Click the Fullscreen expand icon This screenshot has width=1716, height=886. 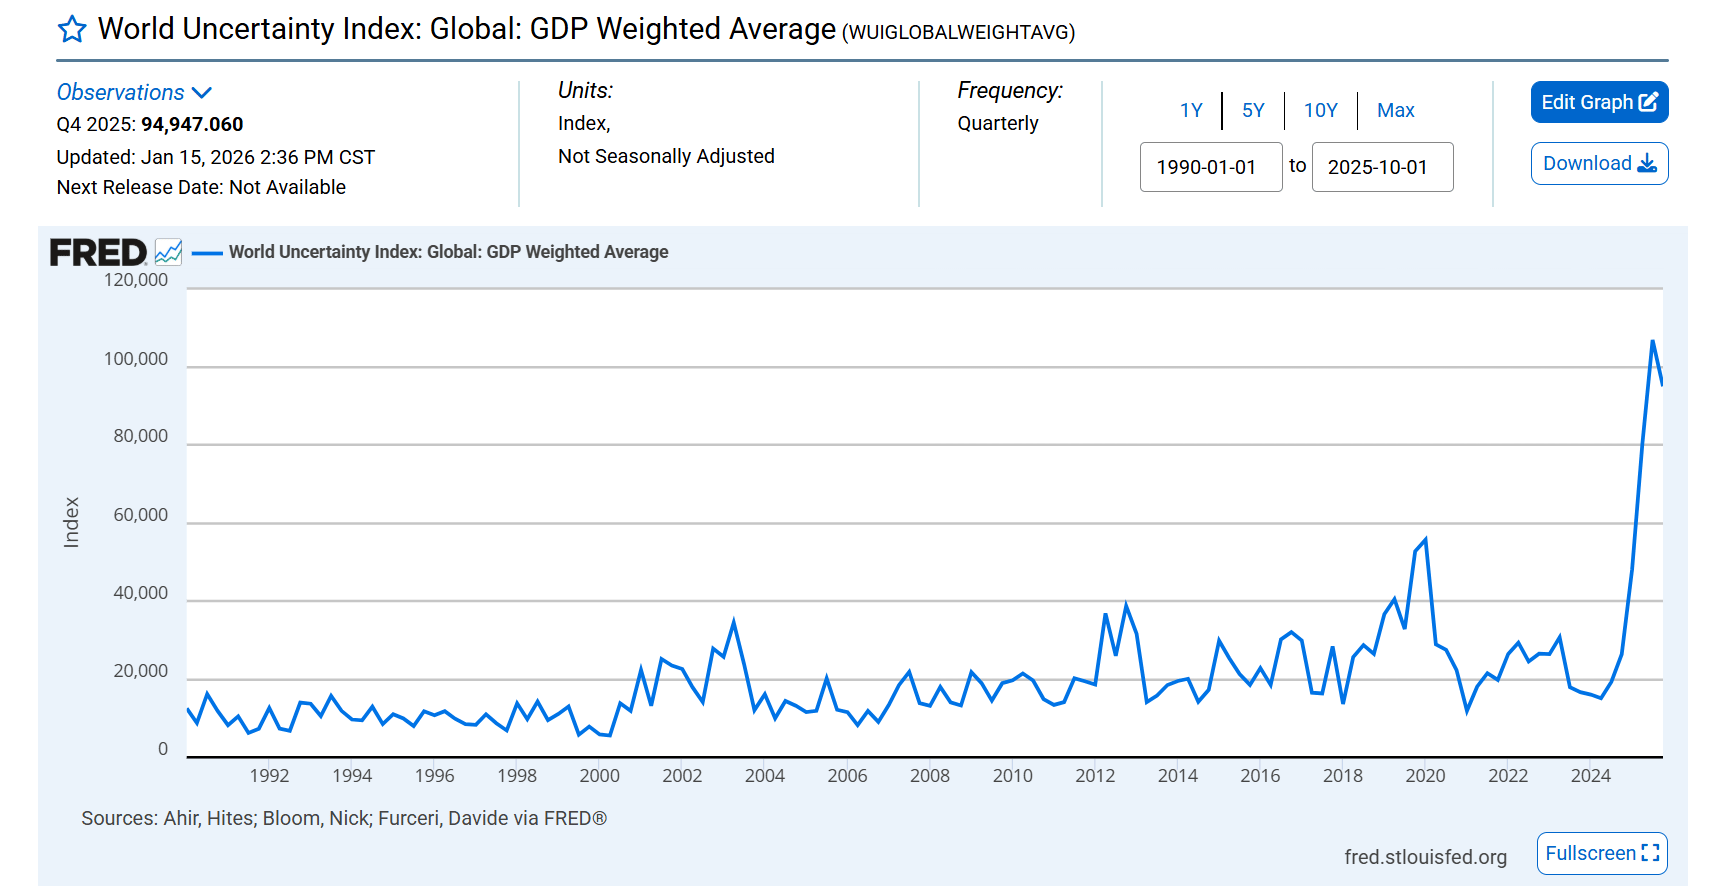point(1650,853)
